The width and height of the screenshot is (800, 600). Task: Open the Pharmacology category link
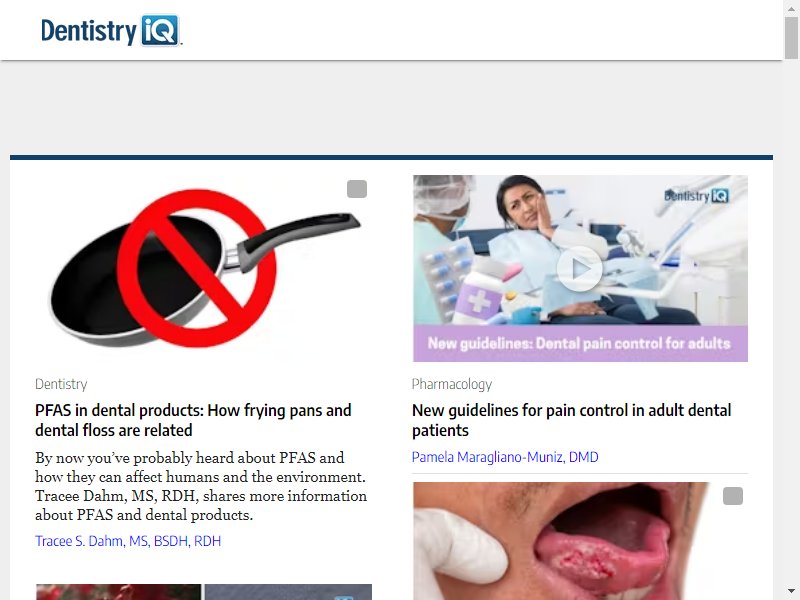(452, 384)
